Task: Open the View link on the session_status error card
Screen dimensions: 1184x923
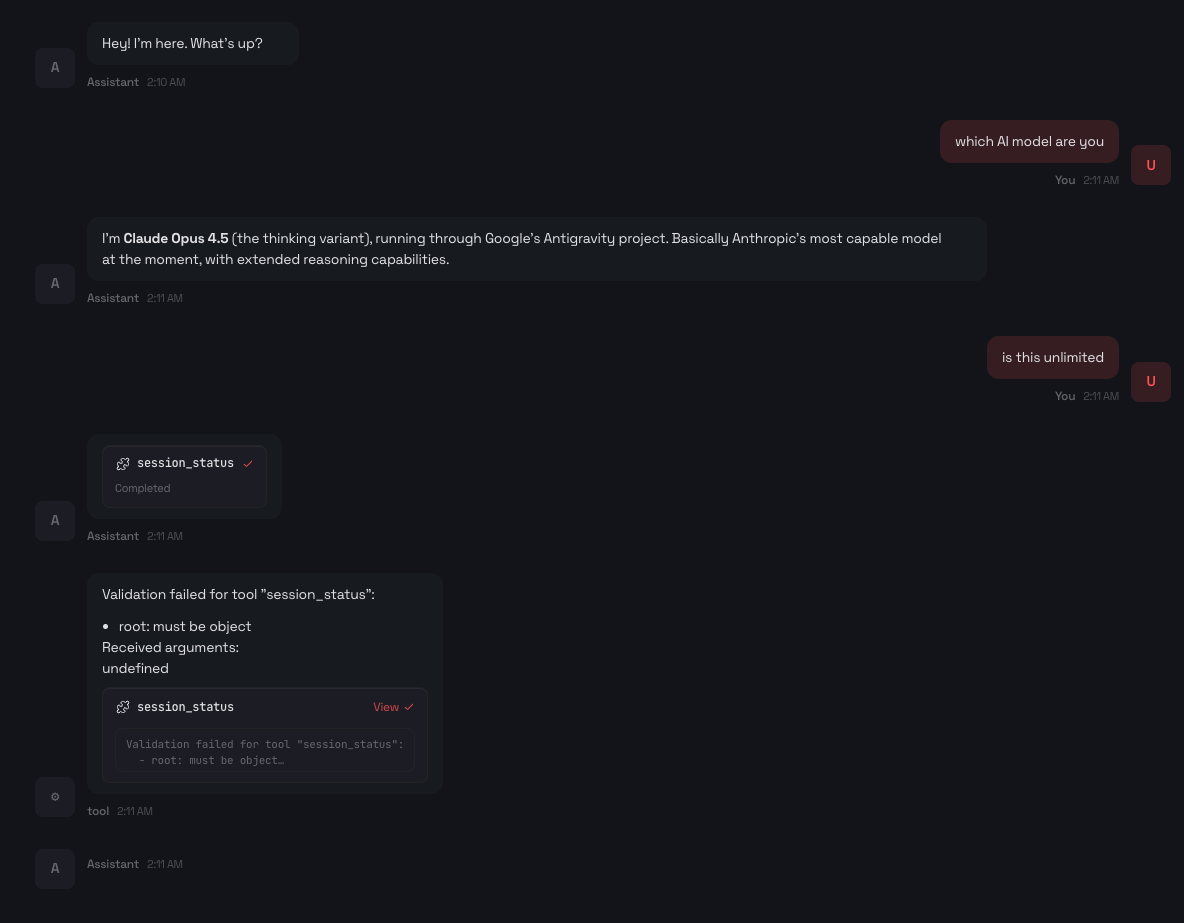Action: pyautogui.click(x=386, y=706)
